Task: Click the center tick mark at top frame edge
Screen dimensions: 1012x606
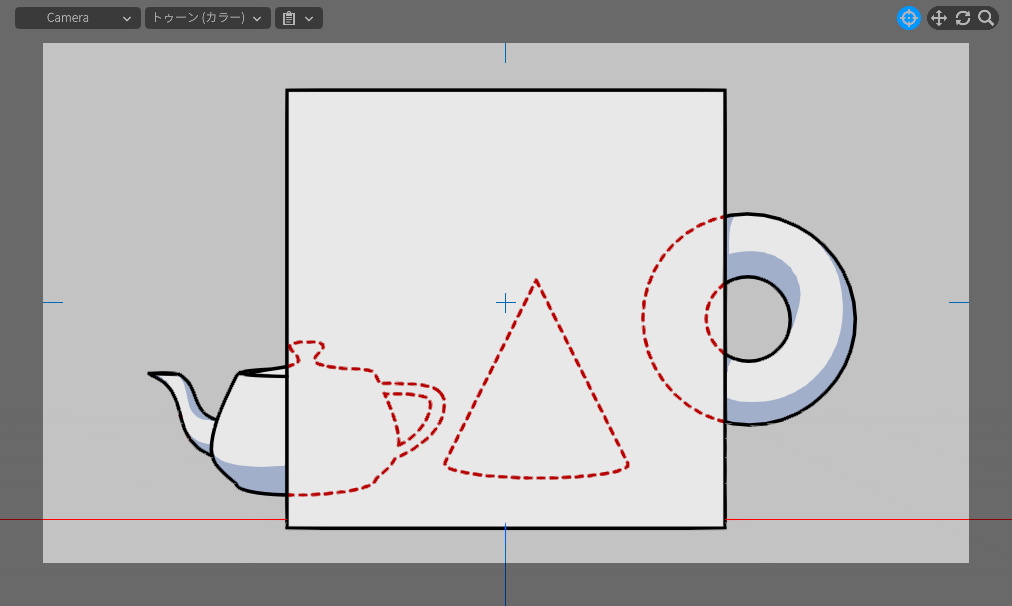Action: (505, 52)
